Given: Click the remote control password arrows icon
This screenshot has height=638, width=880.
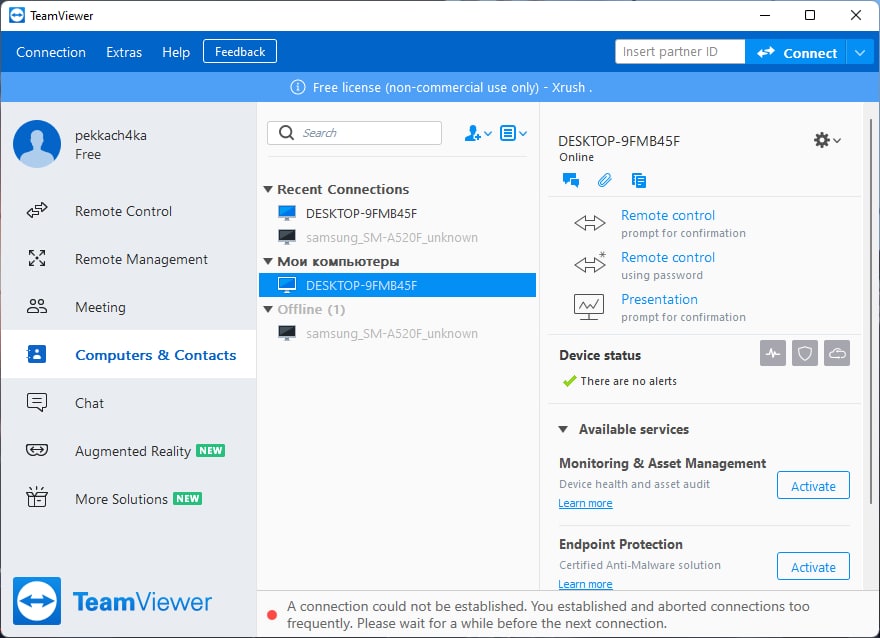Looking at the screenshot, I should [589, 263].
